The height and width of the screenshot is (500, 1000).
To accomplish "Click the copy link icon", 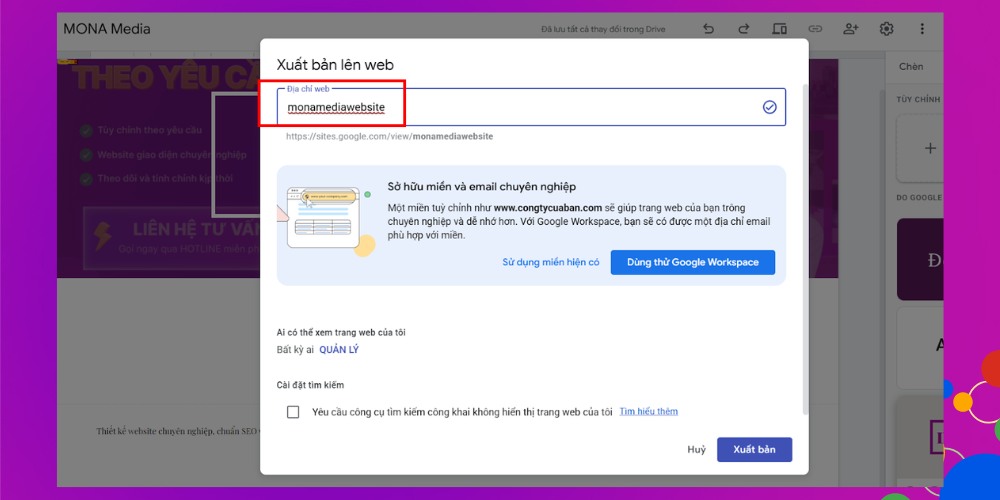I will 815,29.
